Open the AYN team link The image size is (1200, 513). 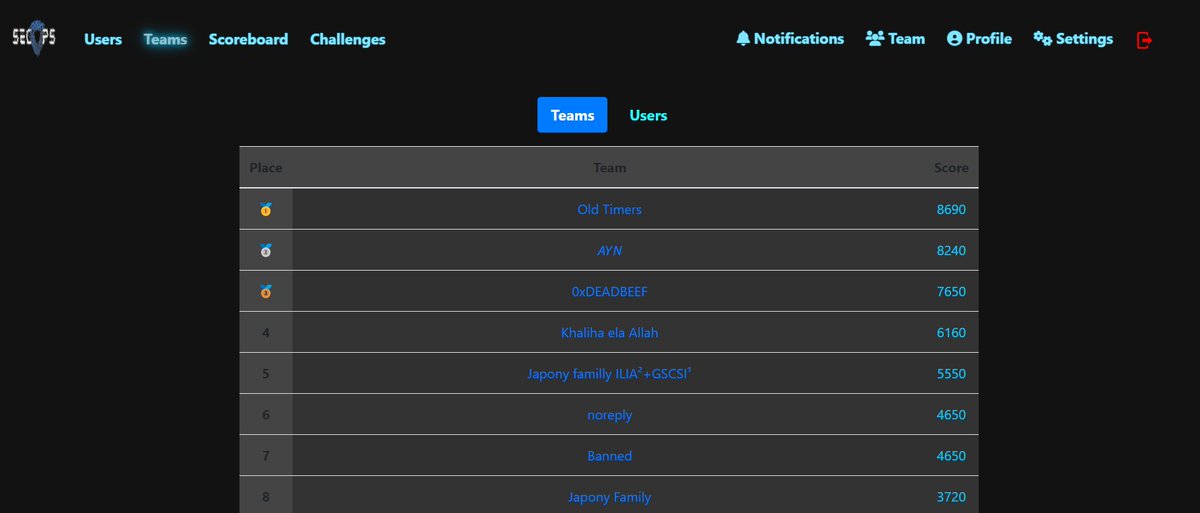tap(610, 251)
